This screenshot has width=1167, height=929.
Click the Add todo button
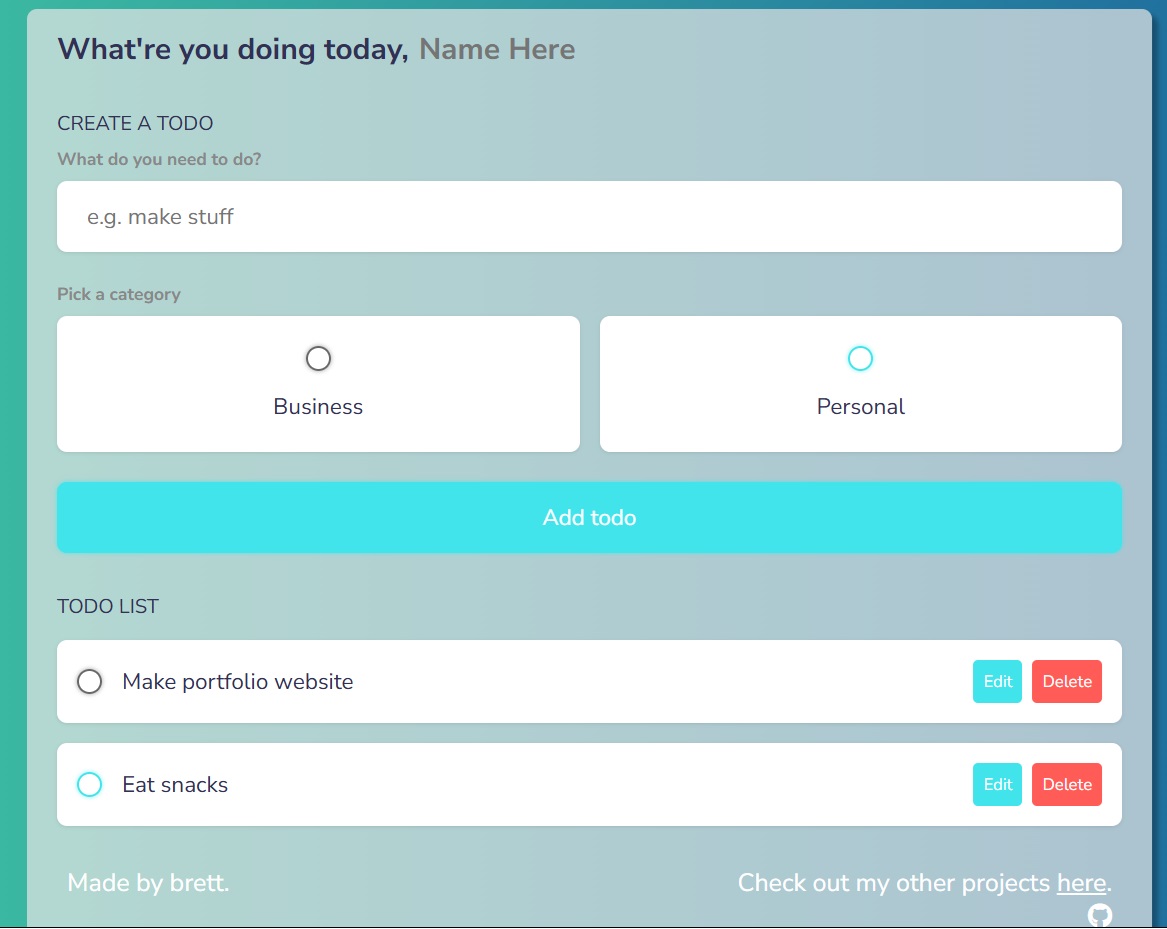(589, 517)
